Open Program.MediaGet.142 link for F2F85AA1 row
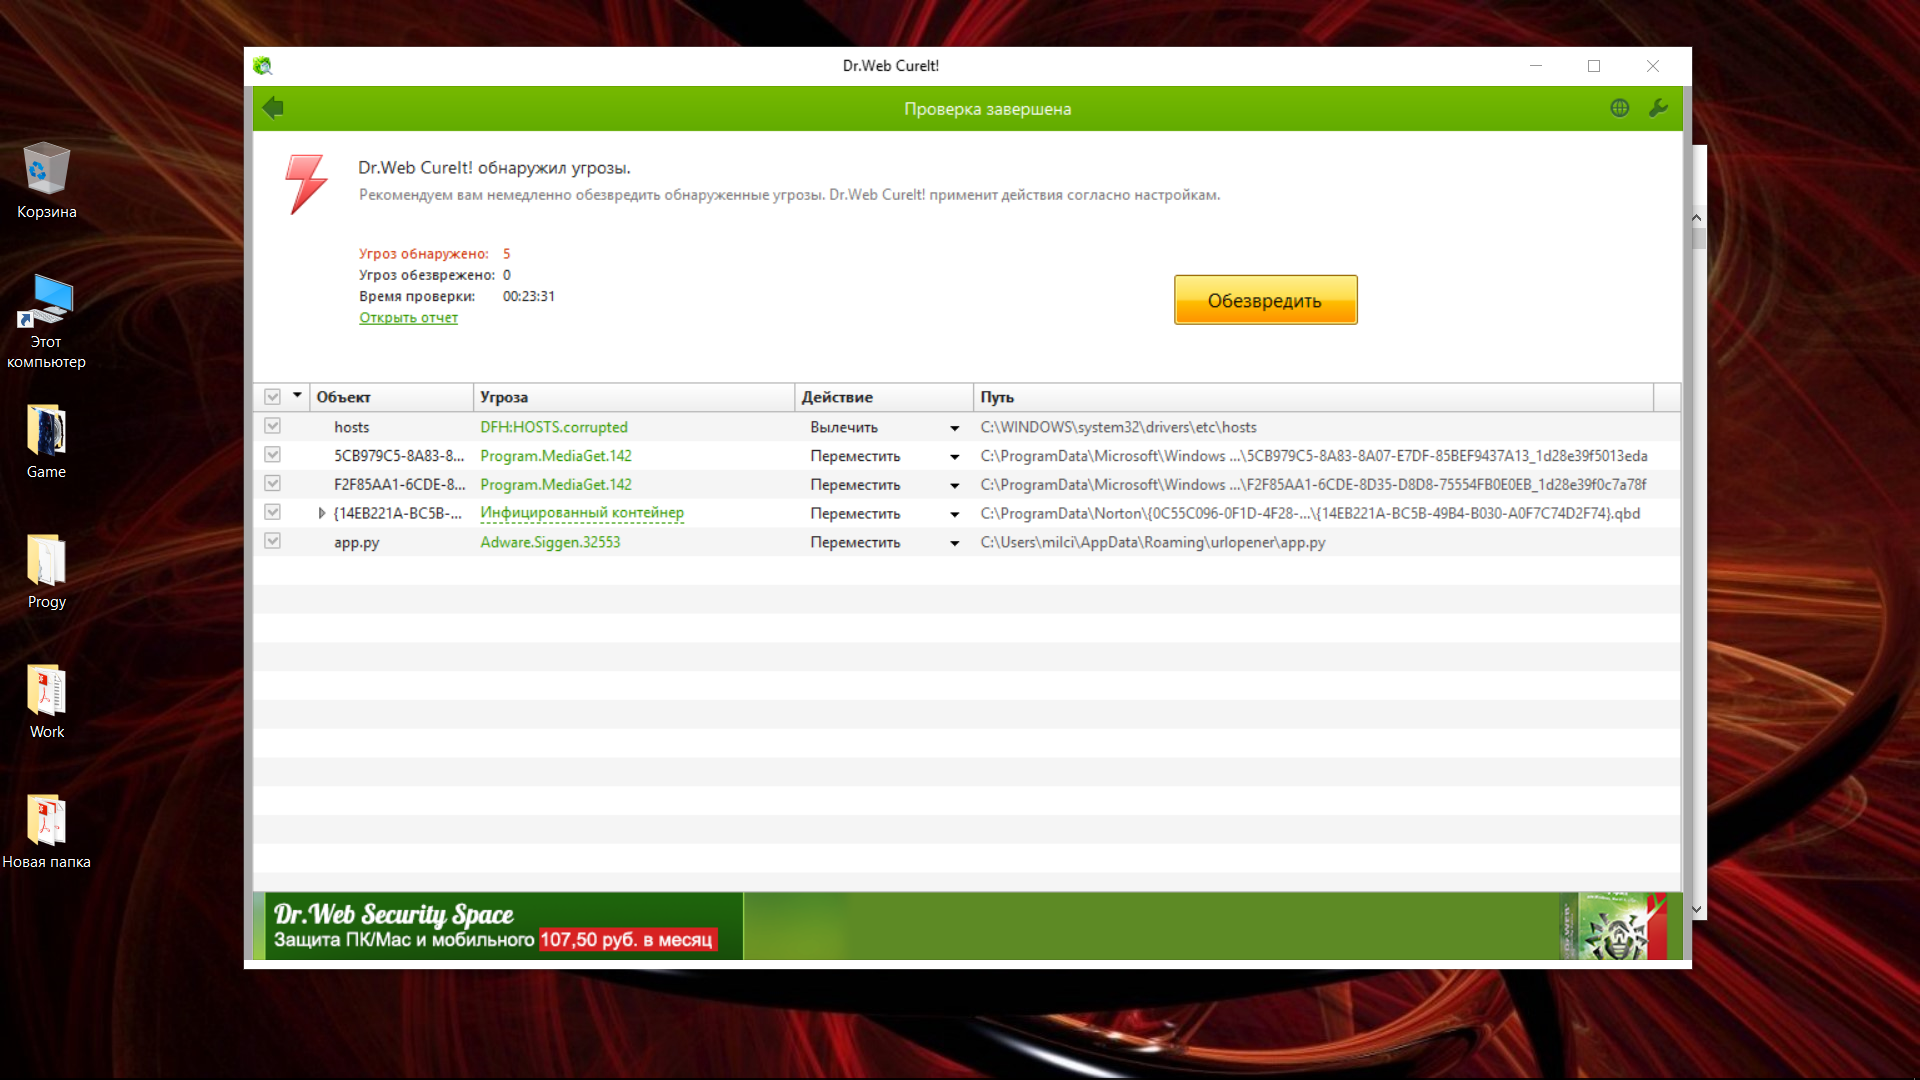 click(556, 485)
